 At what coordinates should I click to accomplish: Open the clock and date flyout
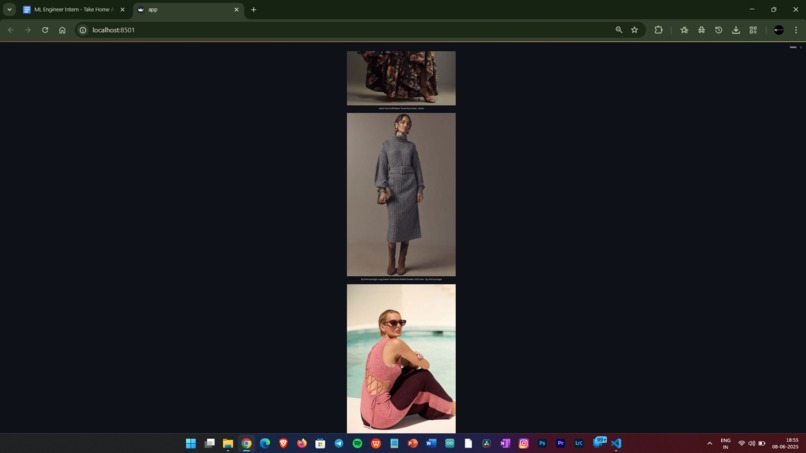pos(786,443)
